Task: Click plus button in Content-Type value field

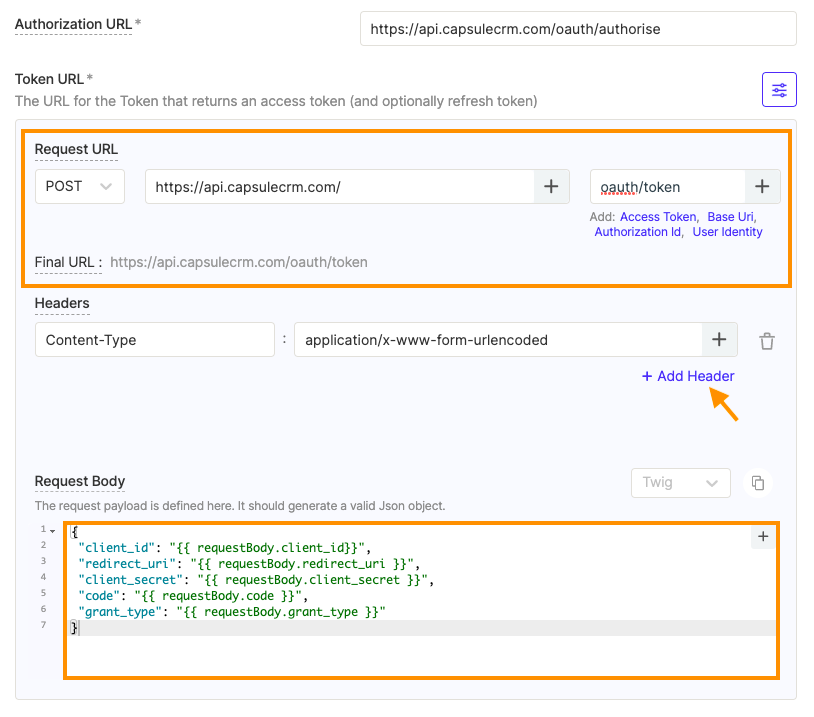Action: click(719, 340)
